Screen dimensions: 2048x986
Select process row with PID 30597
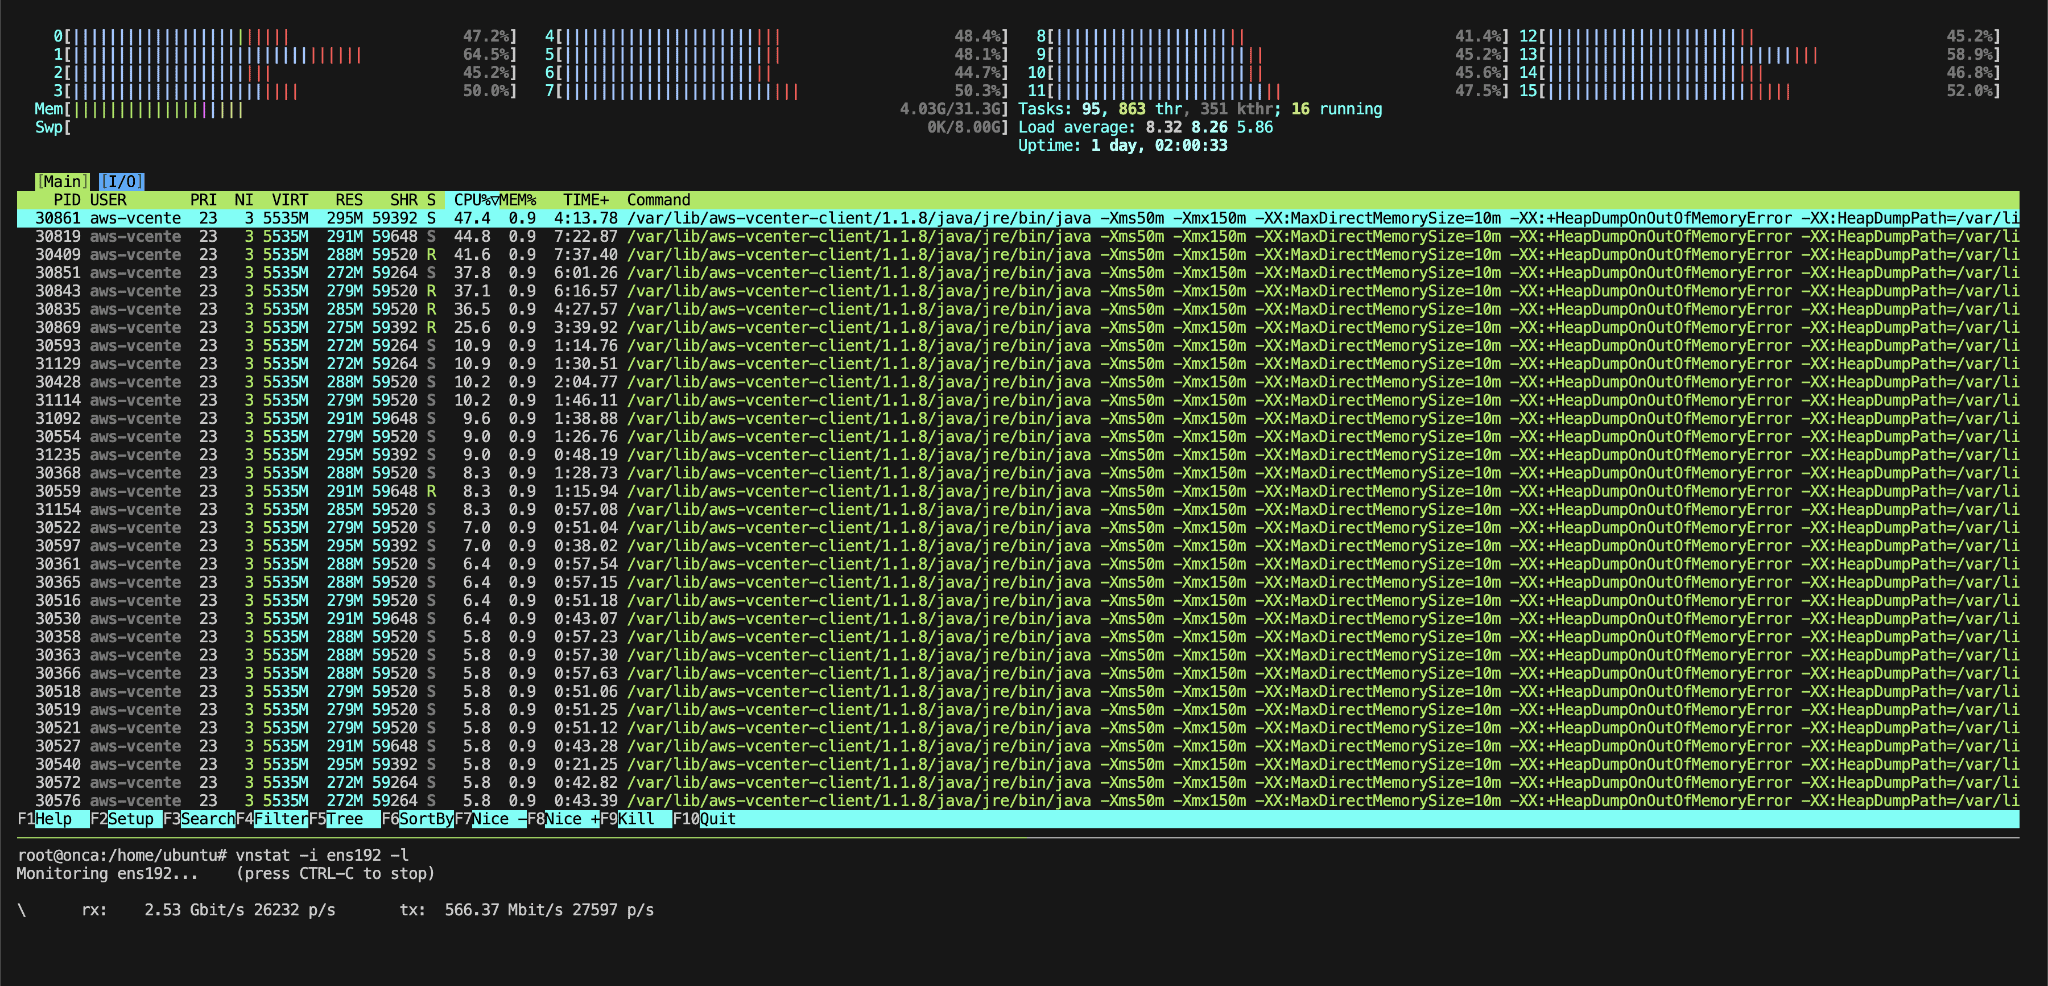tap(1018, 546)
